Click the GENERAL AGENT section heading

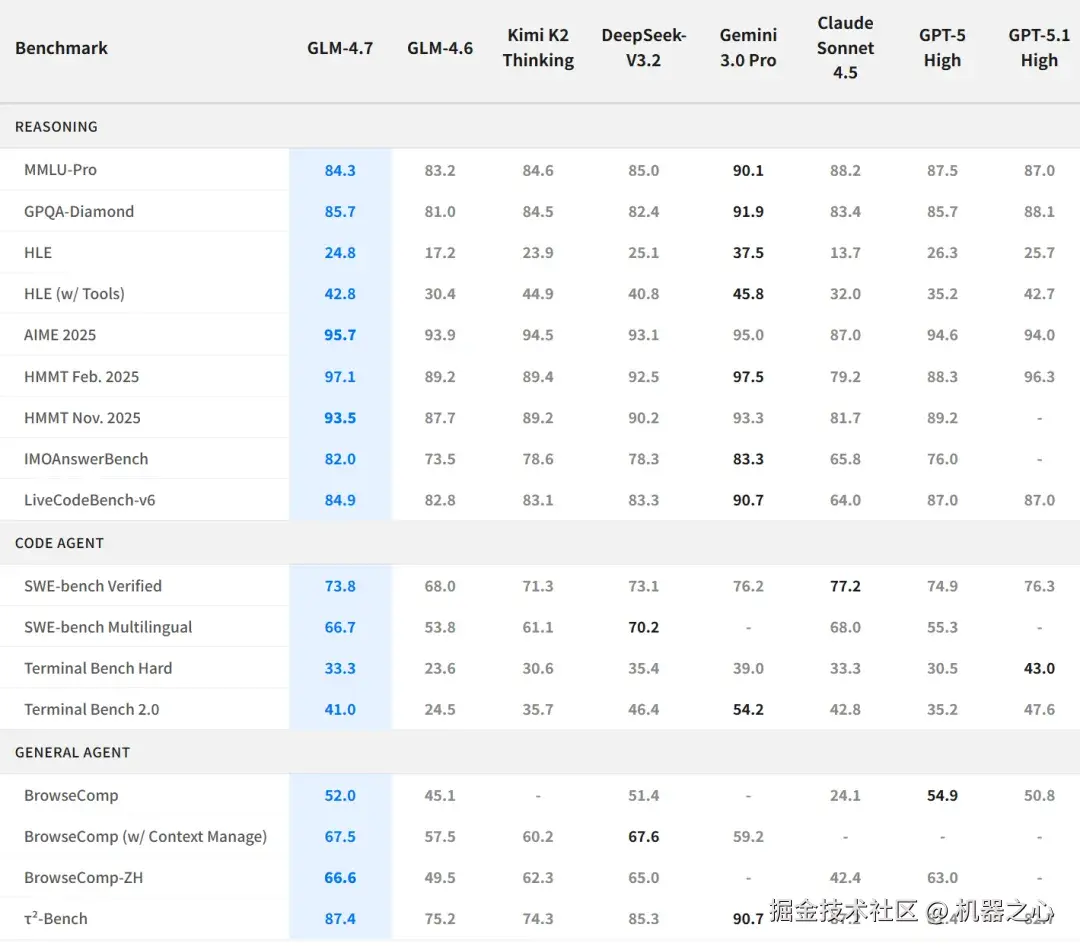pos(72,752)
